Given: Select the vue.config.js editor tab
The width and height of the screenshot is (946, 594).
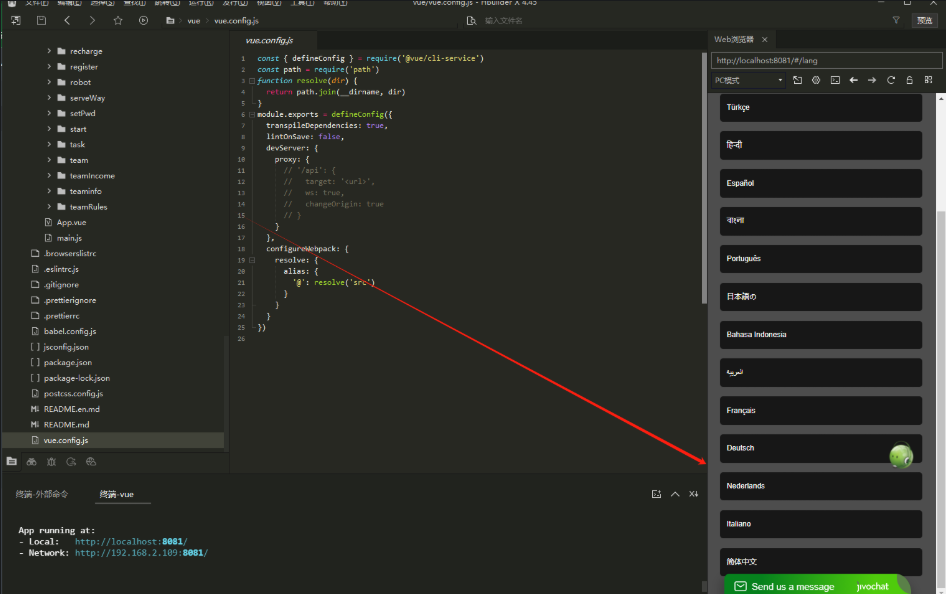Looking at the screenshot, I should pos(269,40).
